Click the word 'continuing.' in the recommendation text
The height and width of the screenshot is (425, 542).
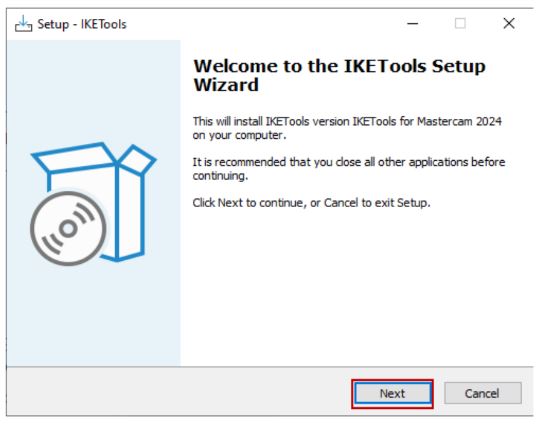220,176
